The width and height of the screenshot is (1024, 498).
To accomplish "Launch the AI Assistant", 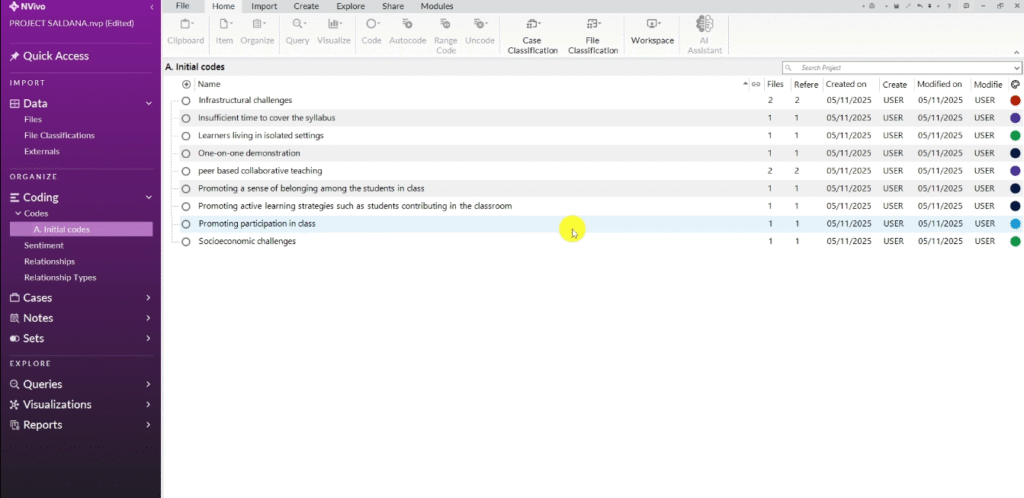I will (x=704, y=24).
